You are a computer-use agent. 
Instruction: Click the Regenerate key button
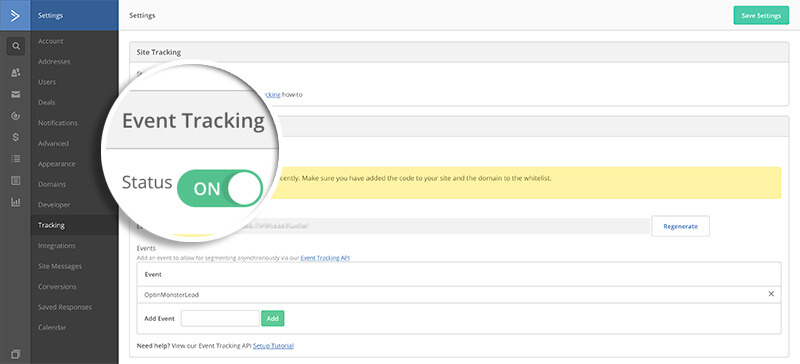point(680,226)
